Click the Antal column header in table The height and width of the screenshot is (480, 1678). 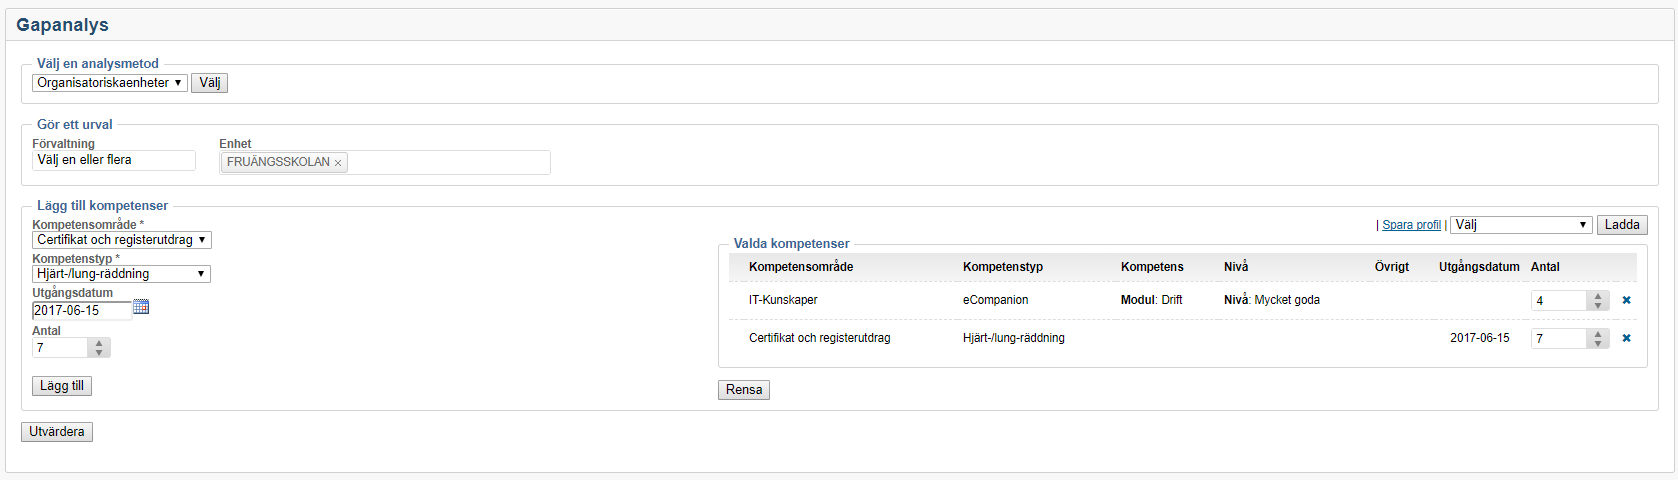coord(1545,267)
